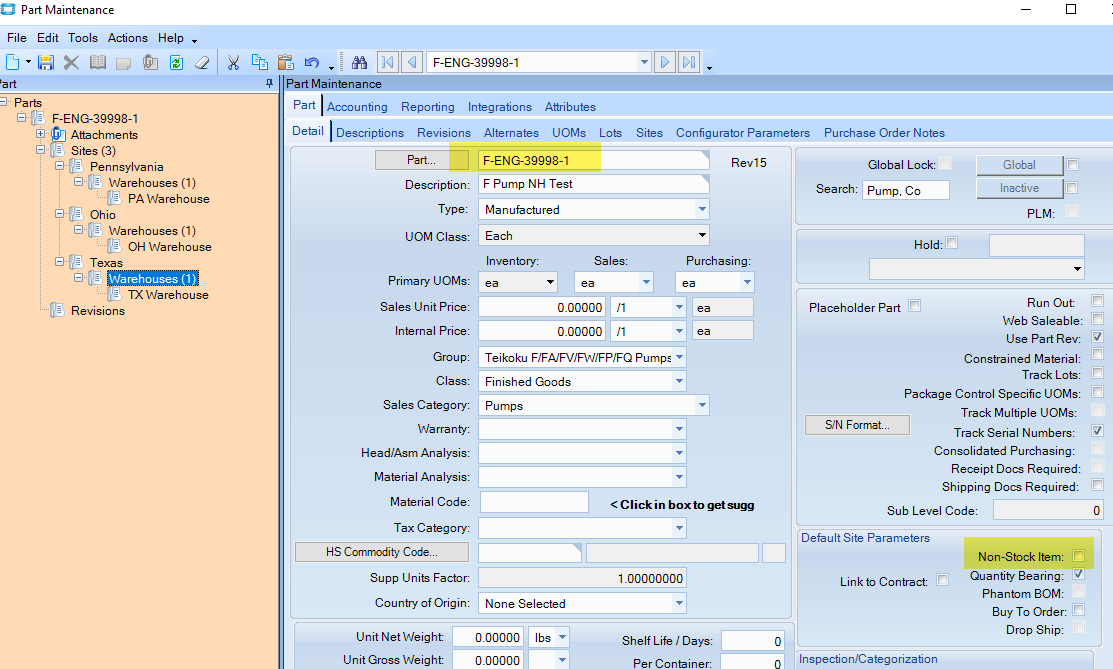This screenshot has width=1113, height=669.
Task: Open the UOMs tab
Action: pyautogui.click(x=569, y=133)
